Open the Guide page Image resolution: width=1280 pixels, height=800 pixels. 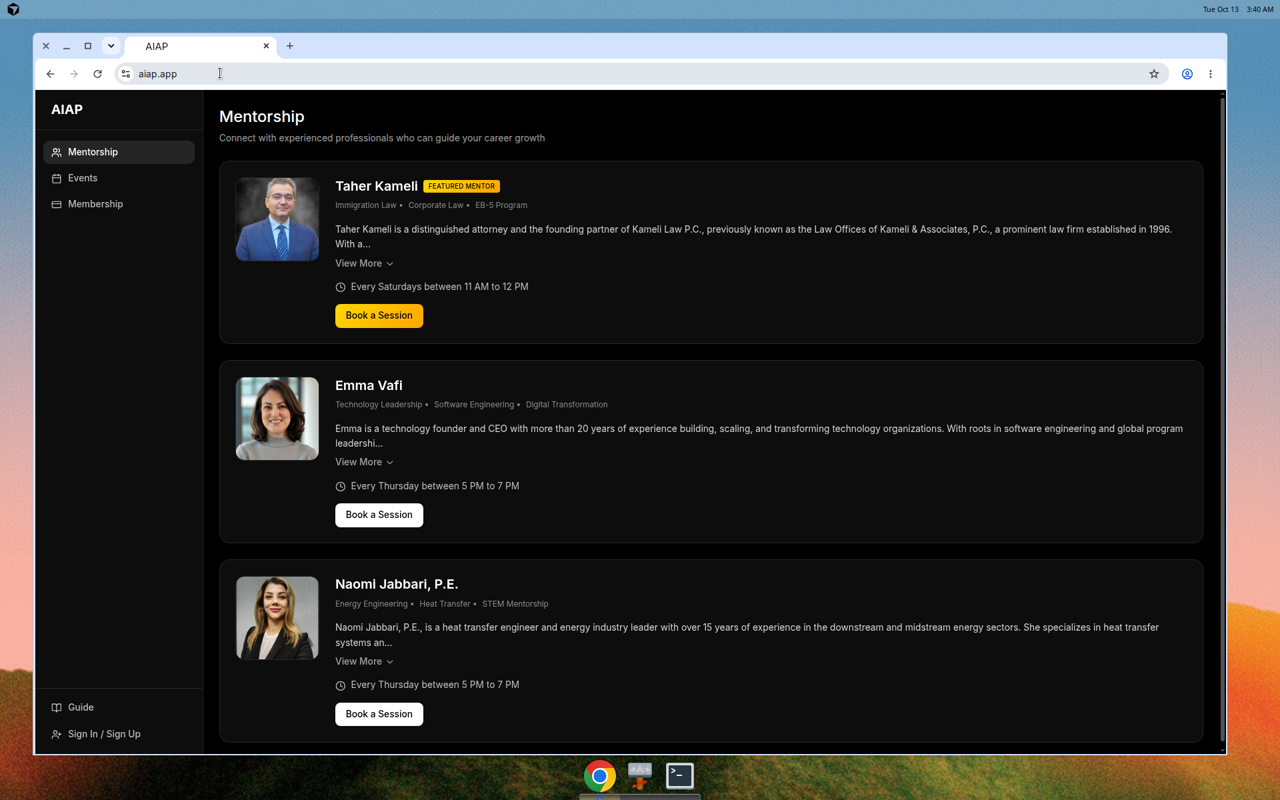(x=119, y=707)
